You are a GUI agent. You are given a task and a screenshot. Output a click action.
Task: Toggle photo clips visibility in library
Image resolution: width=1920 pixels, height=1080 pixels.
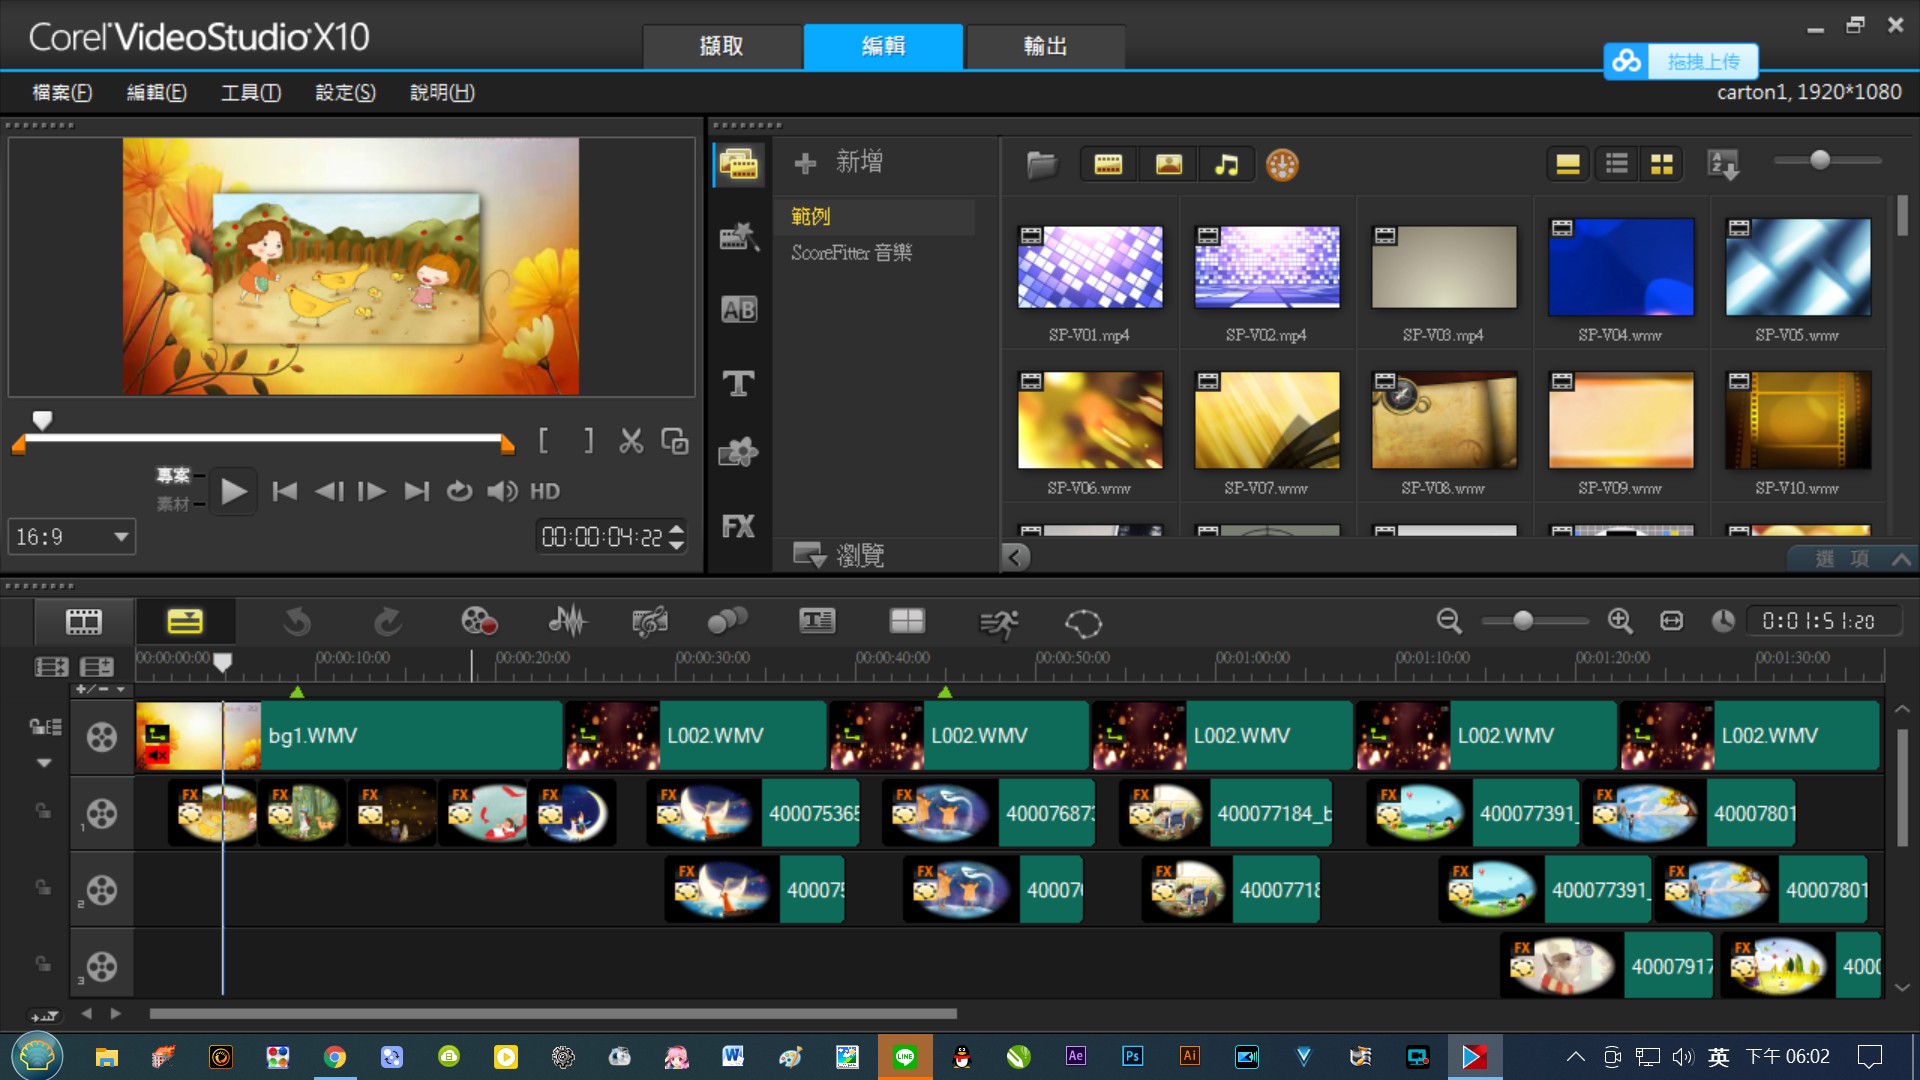1168,164
